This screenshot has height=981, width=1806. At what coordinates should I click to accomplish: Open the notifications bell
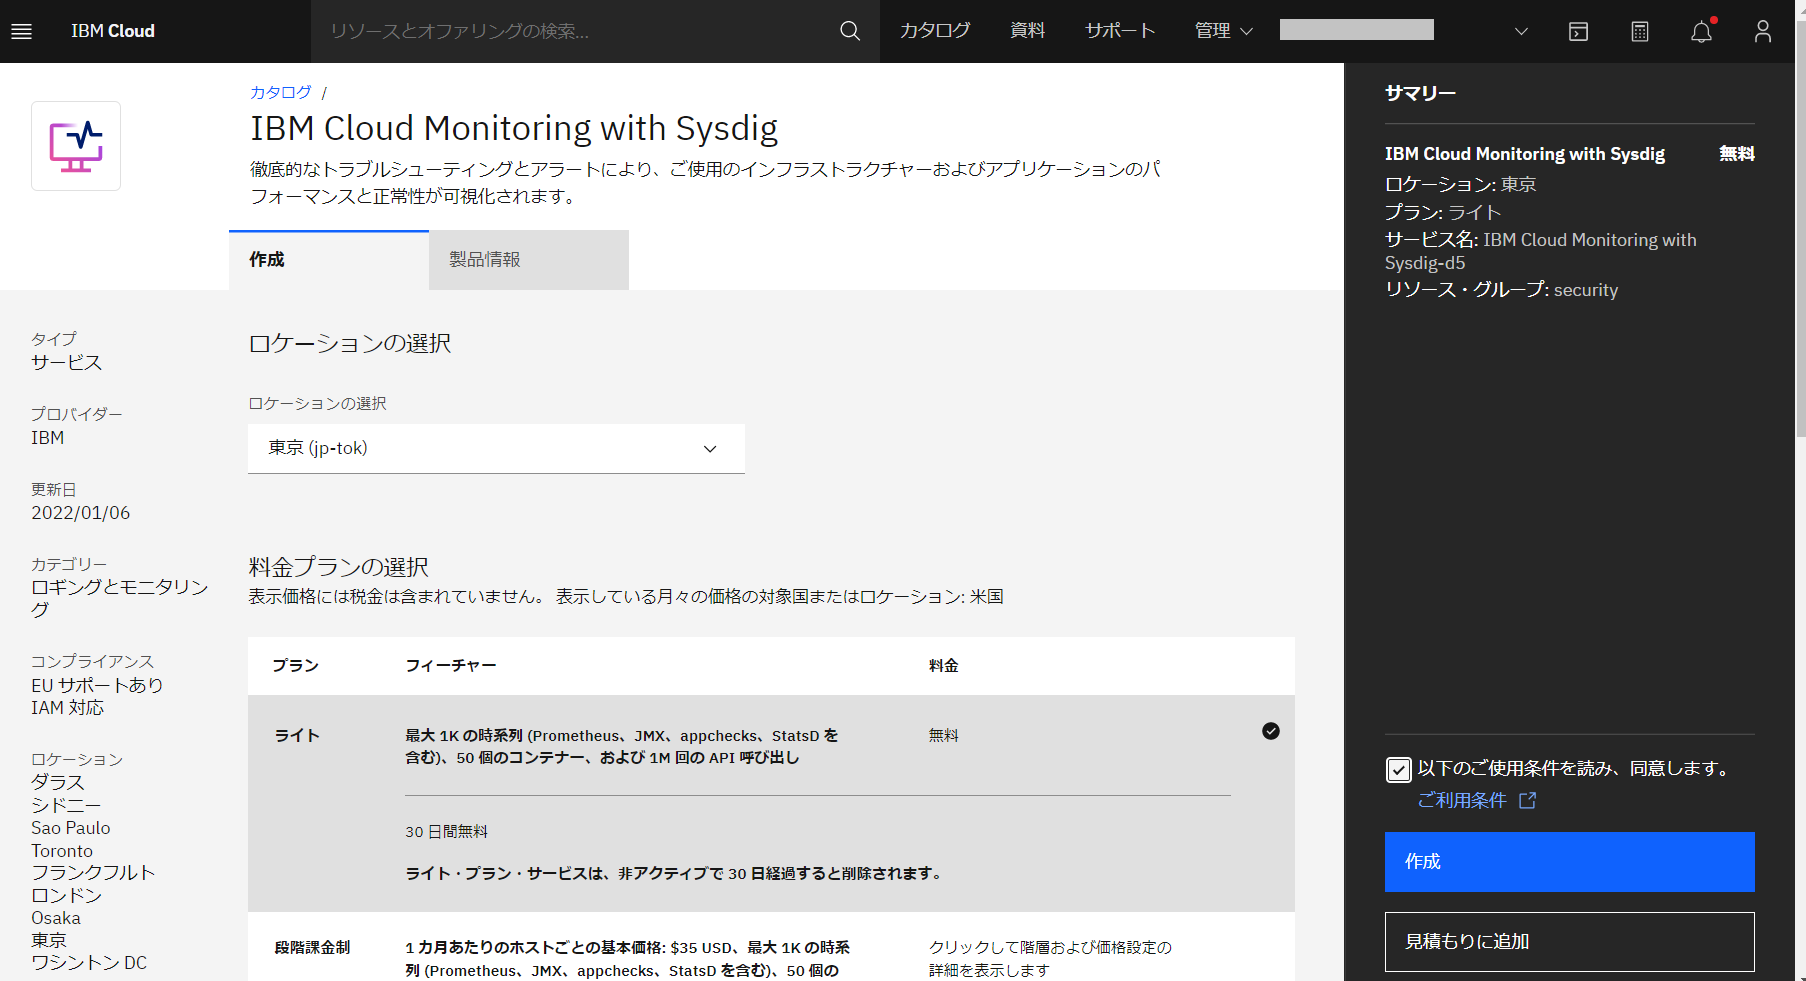(1701, 31)
